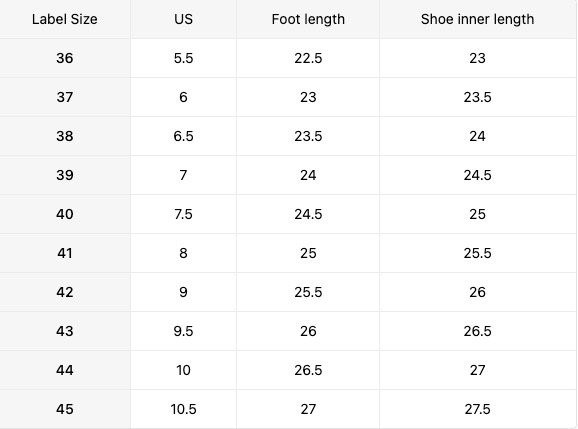The width and height of the screenshot is (578, 429).
Task: Click the Shoe inner length header
Action: 477,19
